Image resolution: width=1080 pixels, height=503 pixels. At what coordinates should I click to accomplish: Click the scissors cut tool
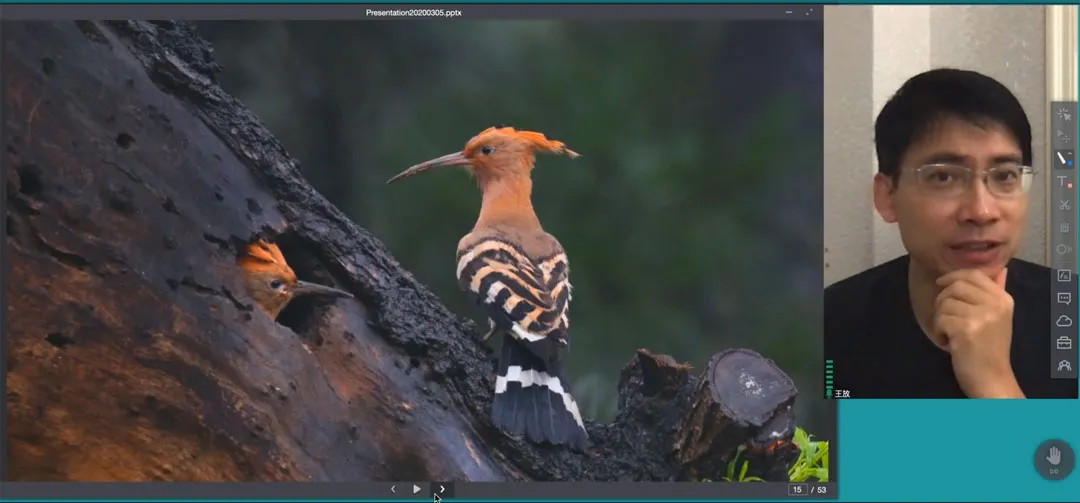click(x=1064, y=205)
